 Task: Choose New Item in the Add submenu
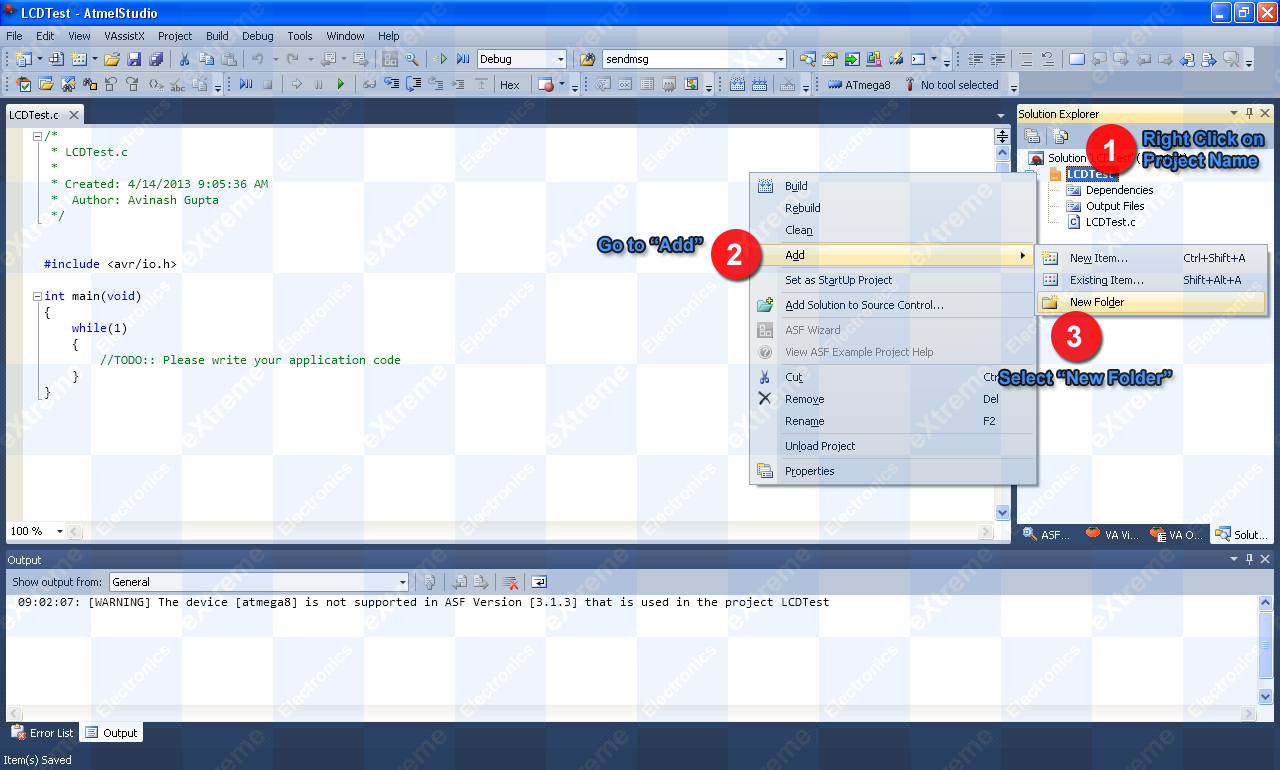point(1152,258)
